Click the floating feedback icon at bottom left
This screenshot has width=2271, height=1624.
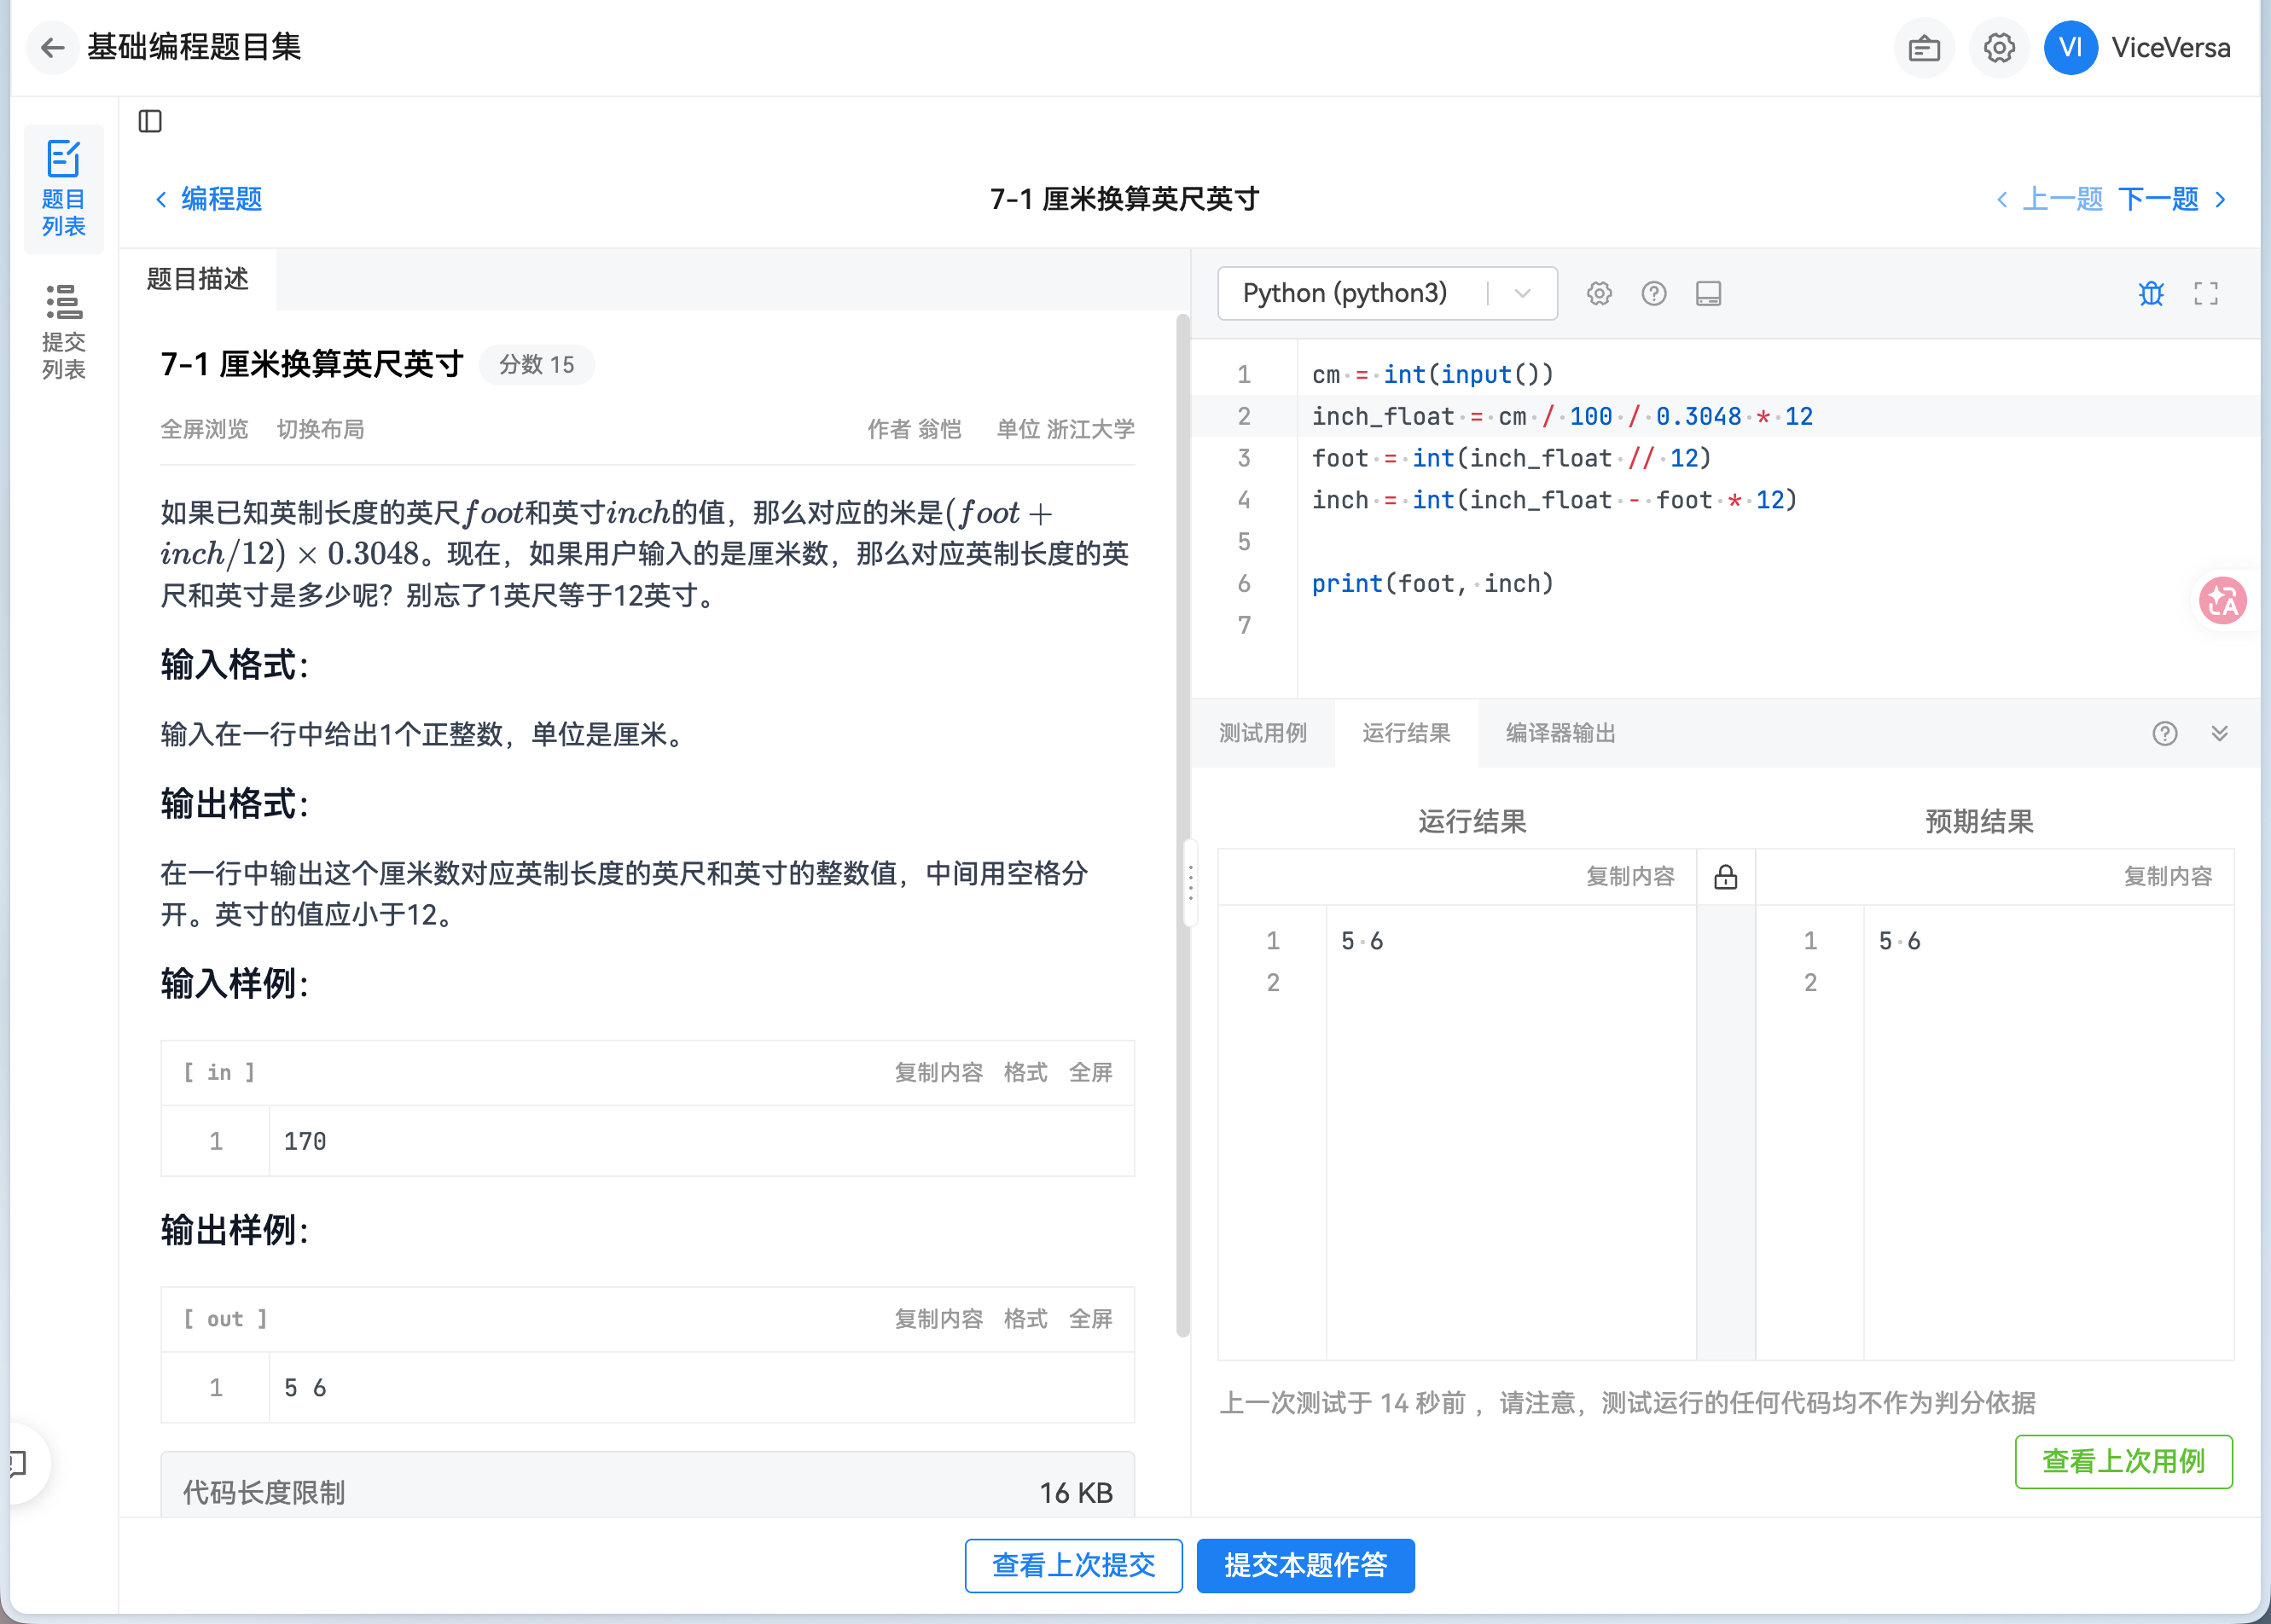pos(20,1463)
